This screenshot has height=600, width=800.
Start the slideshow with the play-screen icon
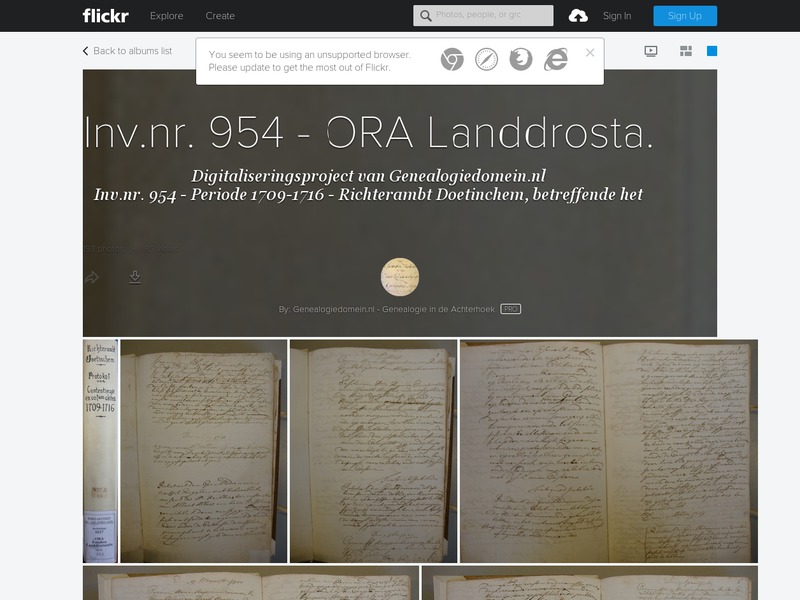coord(651,50)
